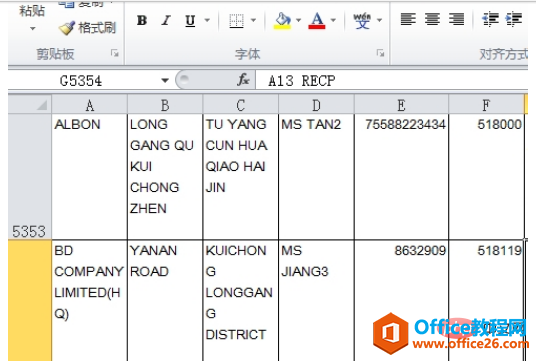This screenshot has width=536, height=361.
Task: Select column C header
Action: (241, 105)
